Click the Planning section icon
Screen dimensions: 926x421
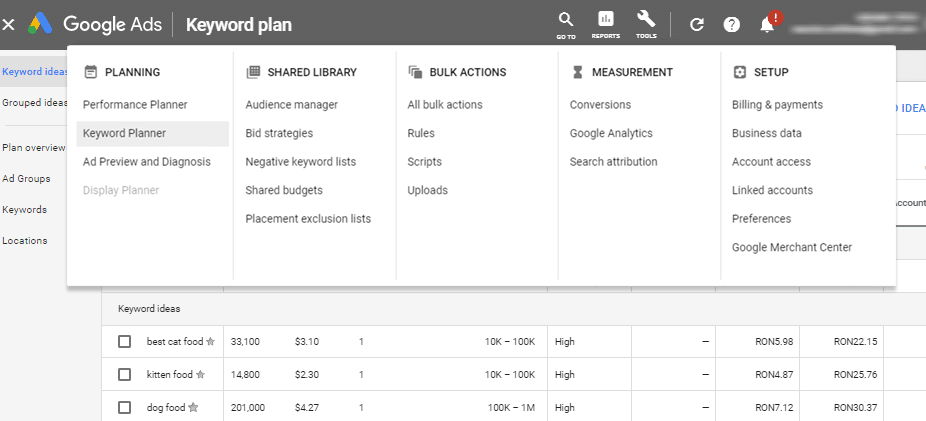pos(90,72)
